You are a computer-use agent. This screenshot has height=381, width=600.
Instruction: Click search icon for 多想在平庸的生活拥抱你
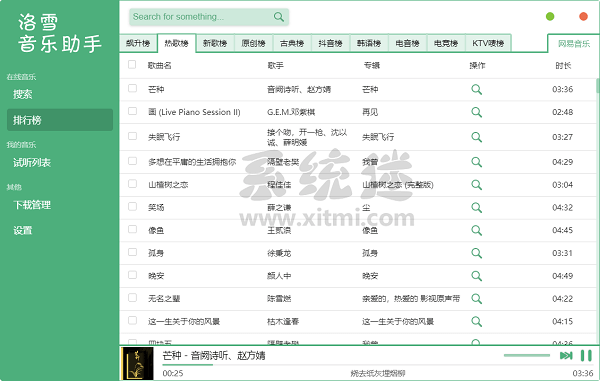476,162
